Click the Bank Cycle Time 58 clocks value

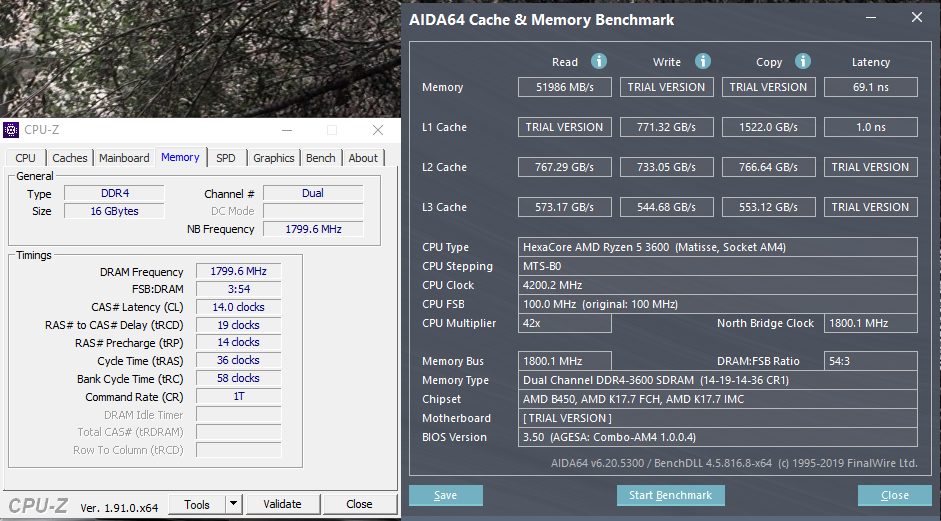[x=238, y=378]
